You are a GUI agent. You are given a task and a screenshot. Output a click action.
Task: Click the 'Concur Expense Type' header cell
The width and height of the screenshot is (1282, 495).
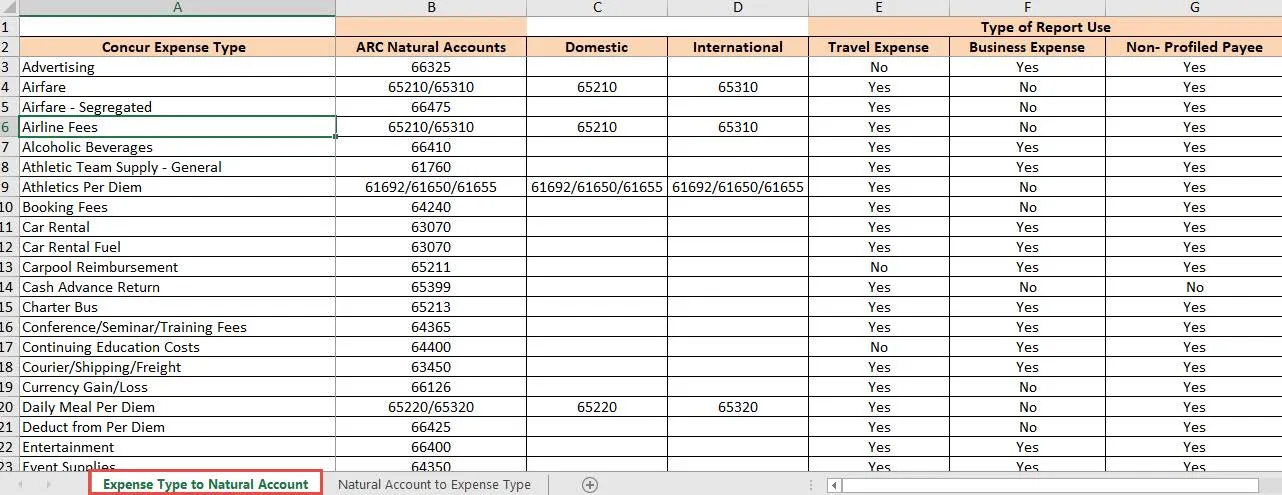(177, 47)
